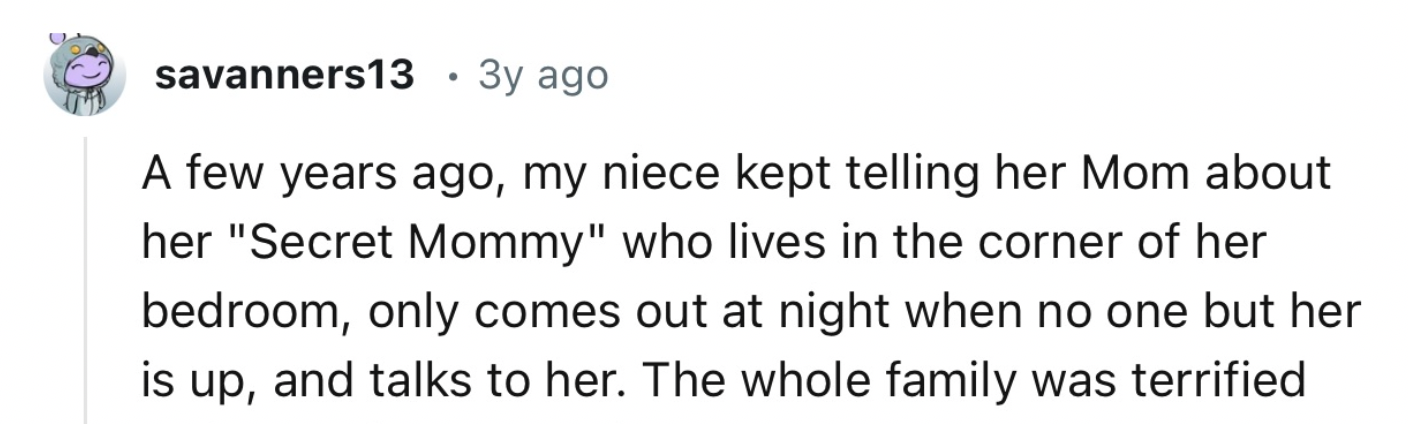1408x424 pixels.
Task: Open savanners13's avatar snoo icon
Action: (84, 76)
